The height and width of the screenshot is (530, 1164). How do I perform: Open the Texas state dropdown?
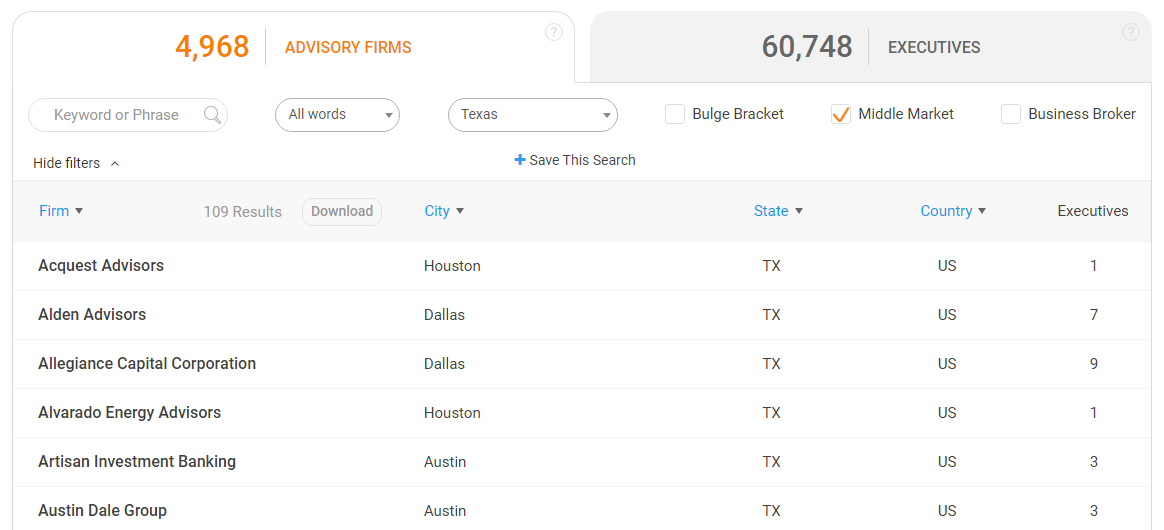[x=532, y=115]
